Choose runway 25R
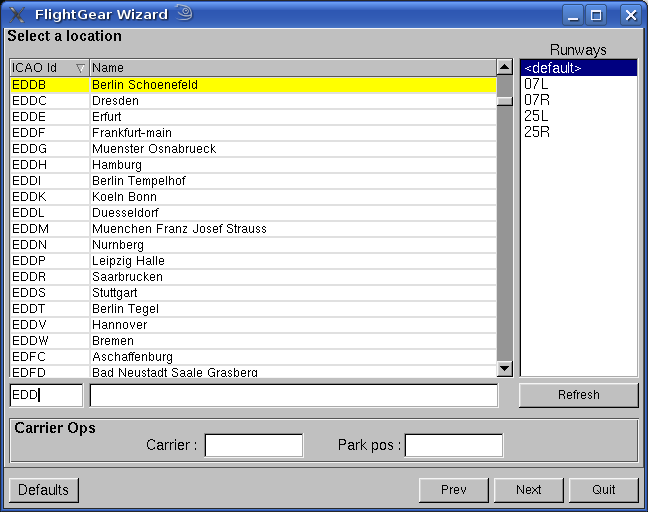Viewport: 648px width, 512px height. (x=579, y=132)
